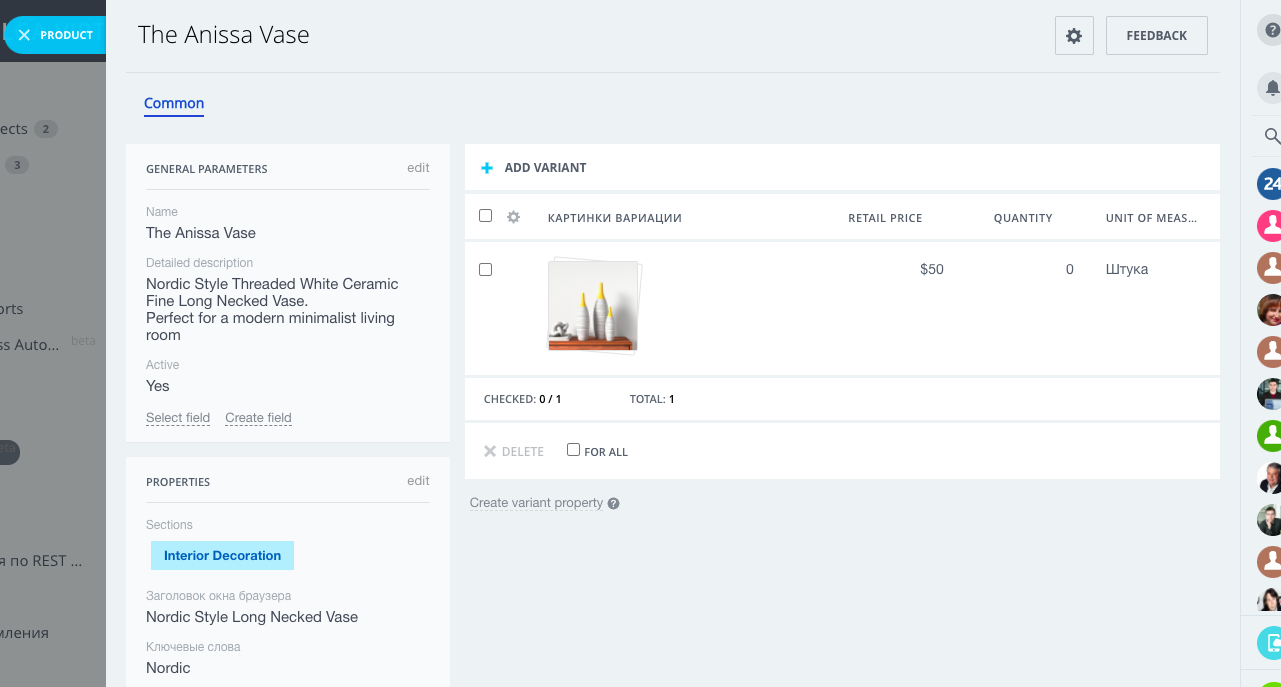Click the help question mark beside Create variant property

[614, 503]
